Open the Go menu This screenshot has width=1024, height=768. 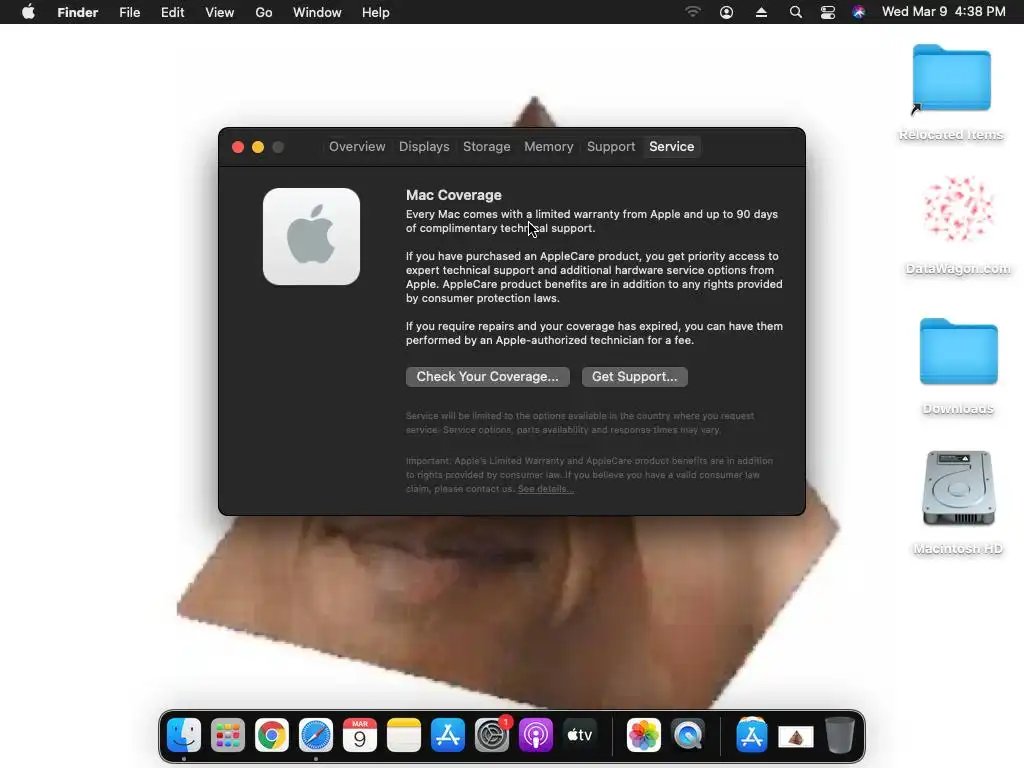pos(264,12)
